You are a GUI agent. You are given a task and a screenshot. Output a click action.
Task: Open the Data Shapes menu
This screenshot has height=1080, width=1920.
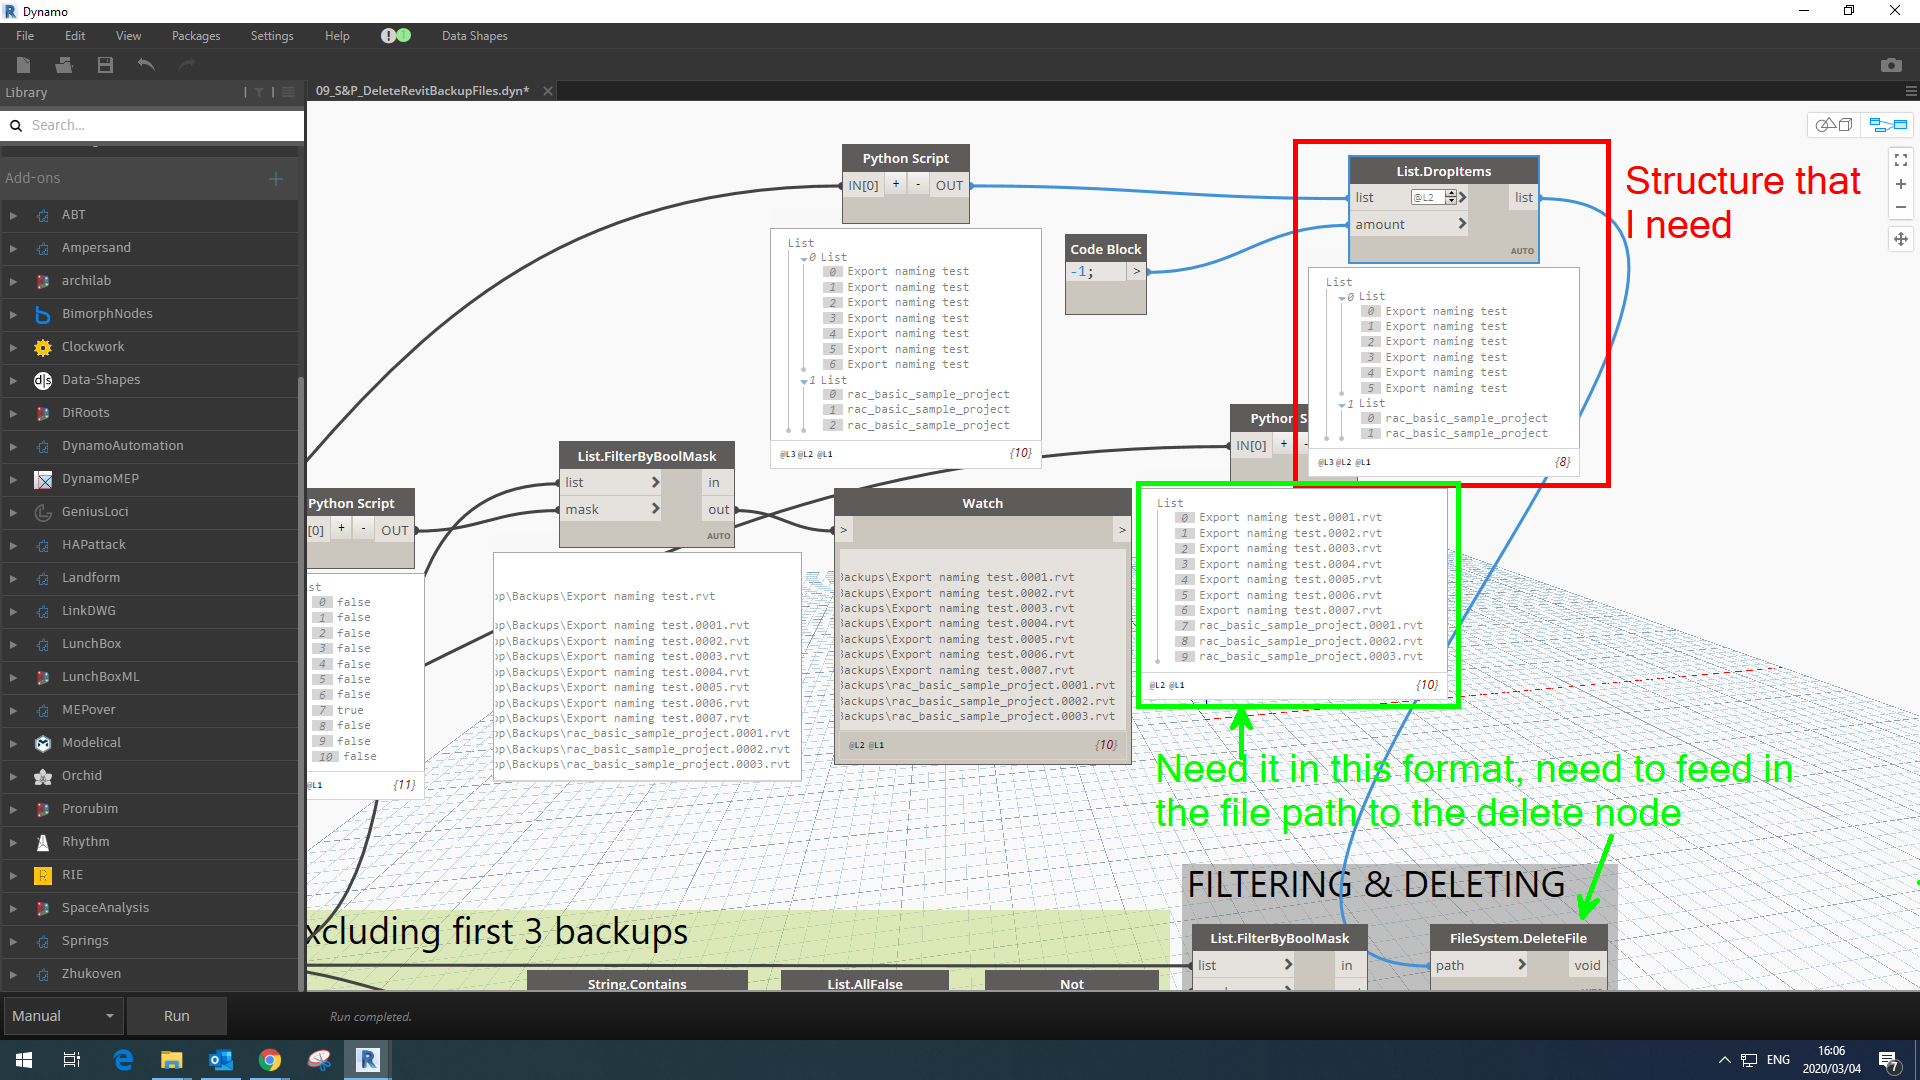click(x=474, y=35)
